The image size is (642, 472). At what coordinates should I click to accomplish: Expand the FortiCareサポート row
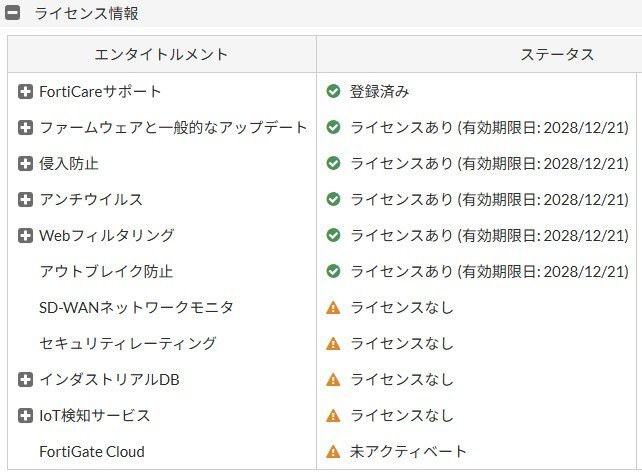[26, 92]
